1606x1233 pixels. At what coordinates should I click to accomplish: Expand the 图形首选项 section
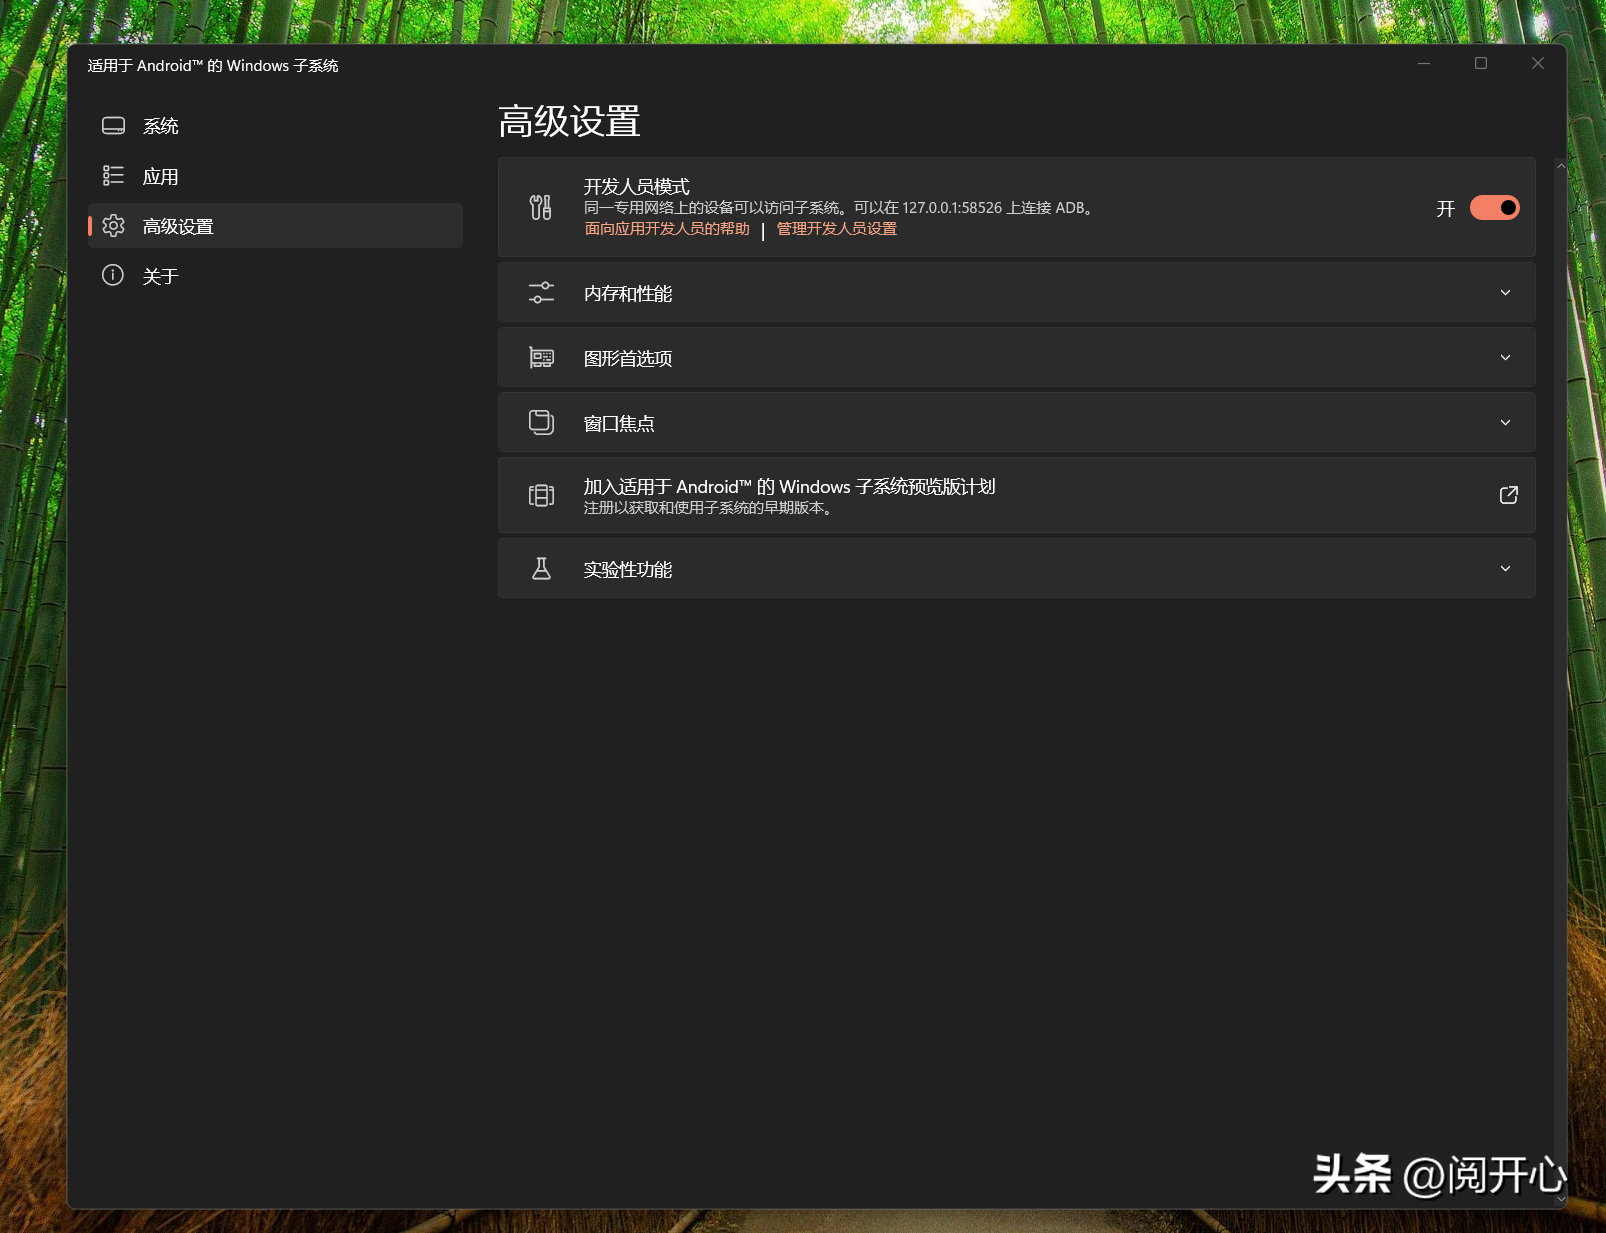[1505, 357]
